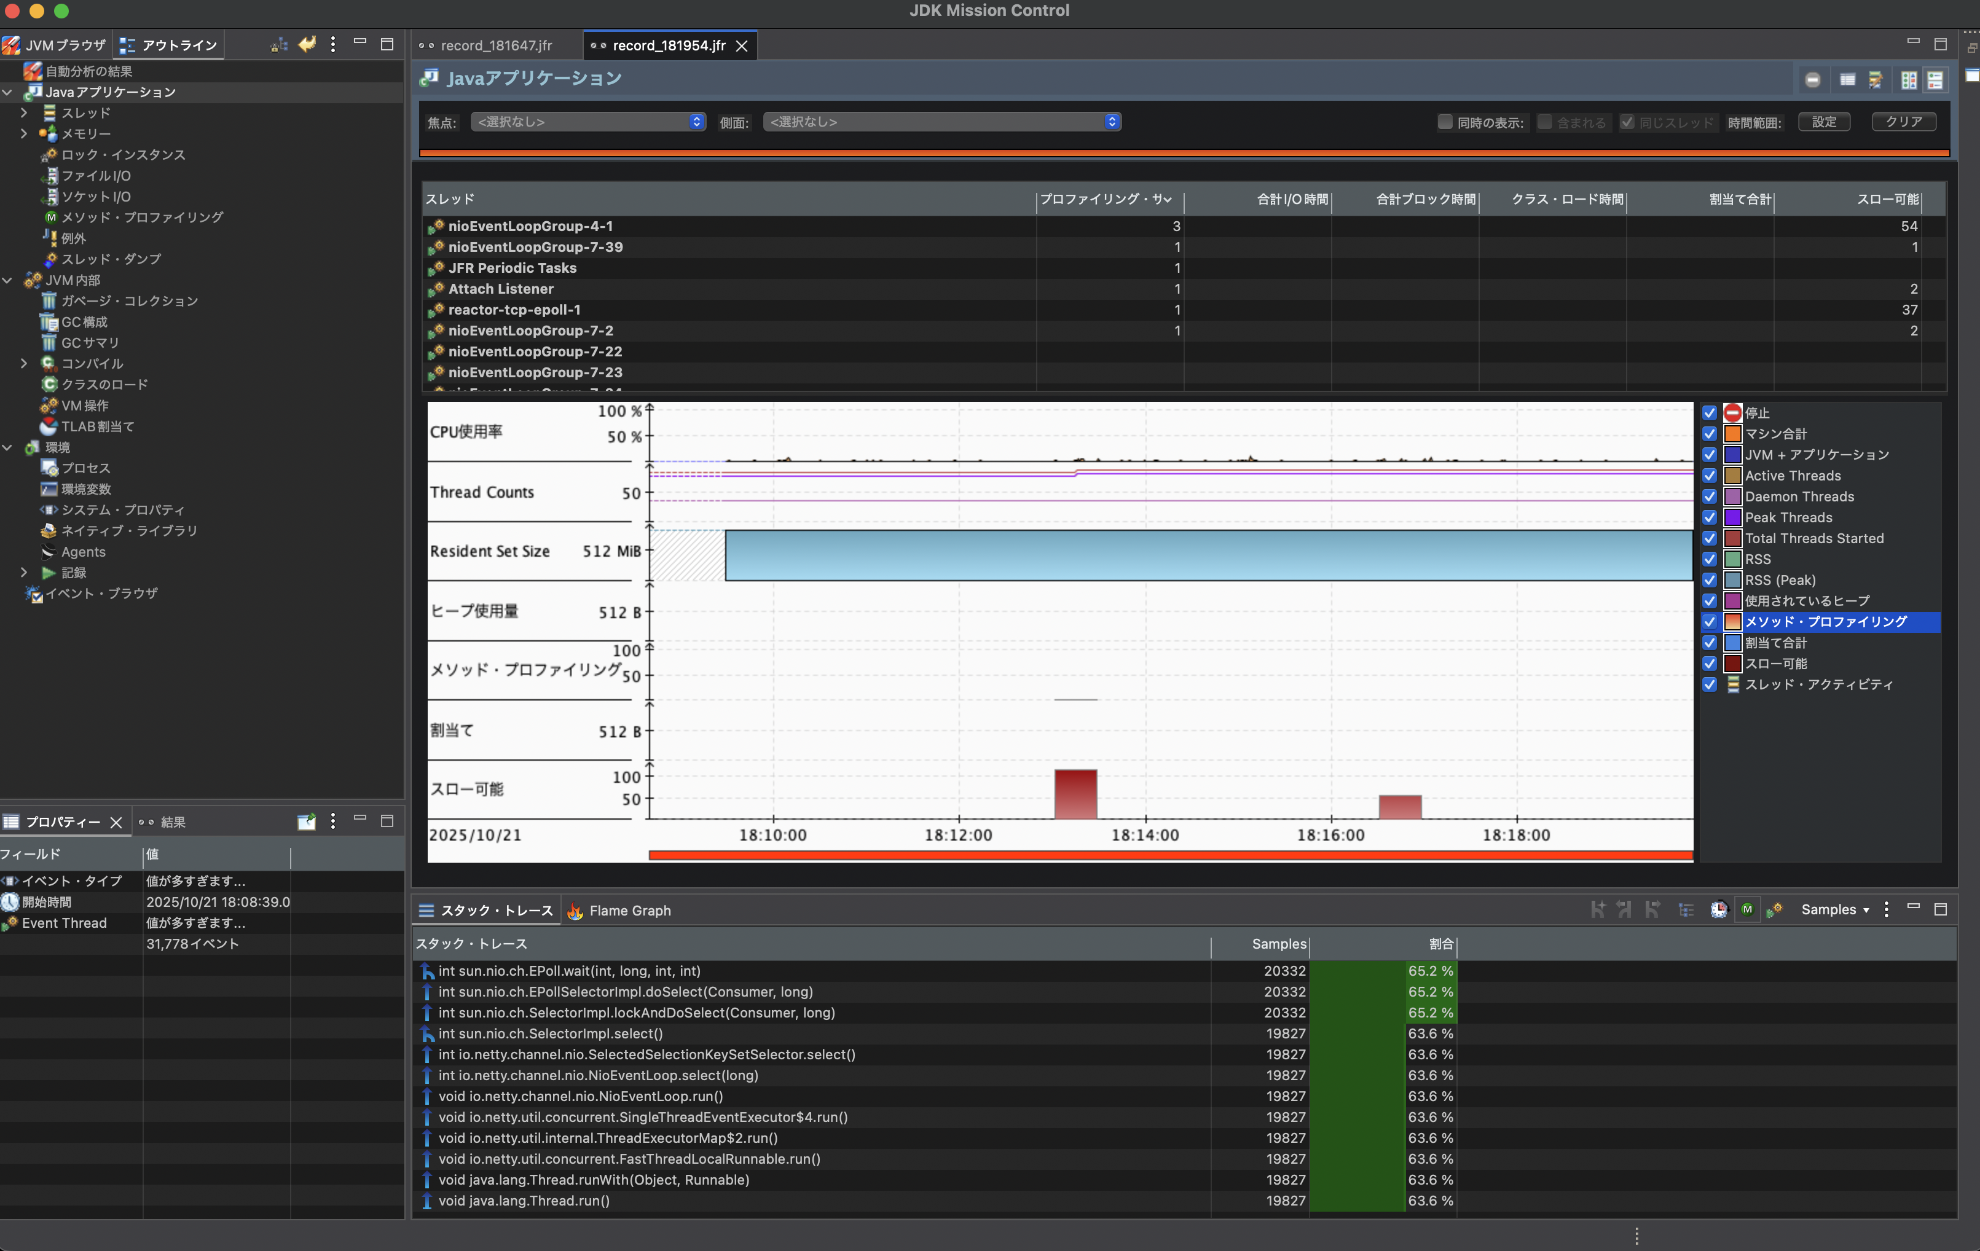This screenshot has width=1980, height=1251.
Task: Enable the 同時の表示 checkbox
Action: (1445, 122)
